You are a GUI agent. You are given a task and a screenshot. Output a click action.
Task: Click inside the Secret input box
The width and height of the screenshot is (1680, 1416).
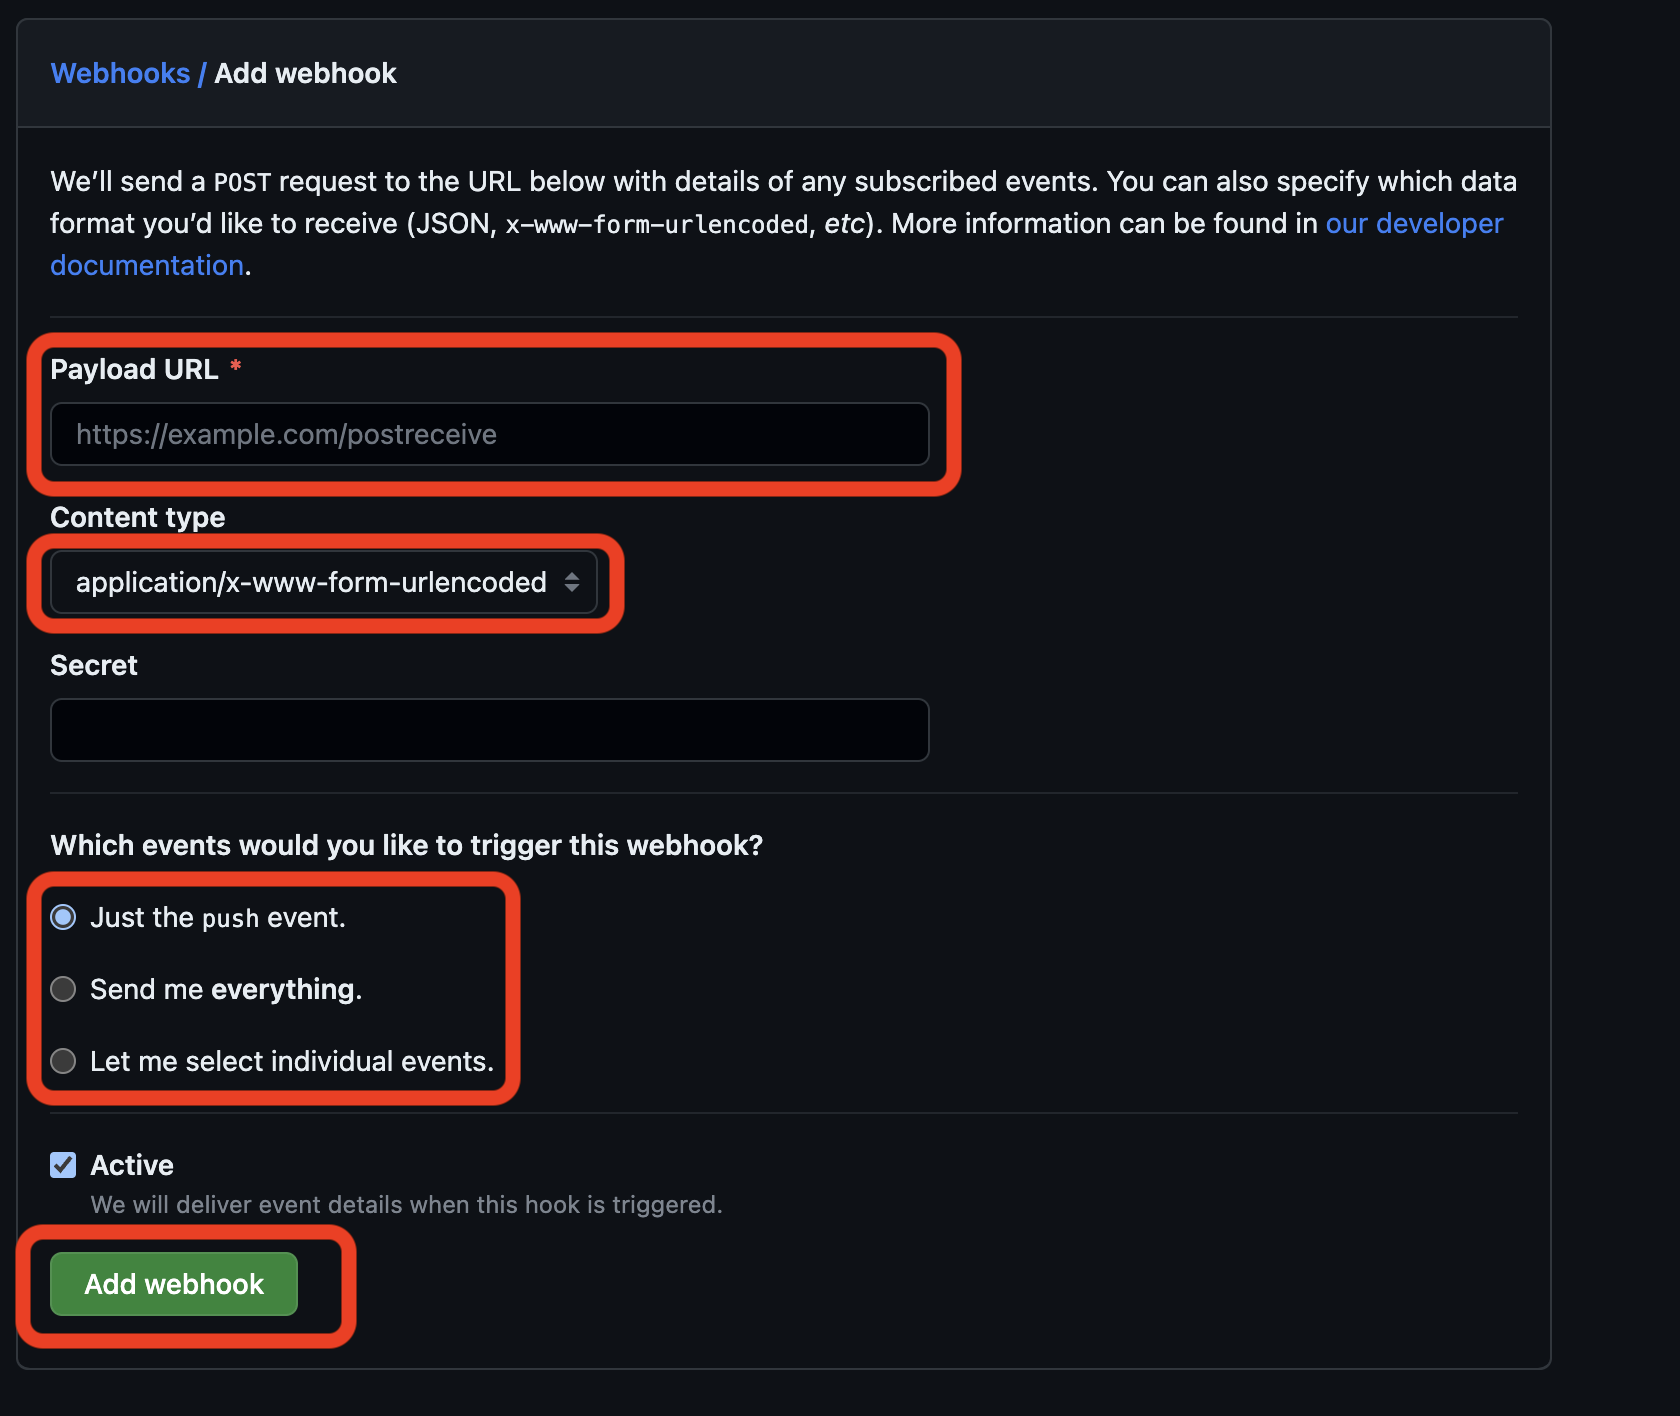[489, 730]
